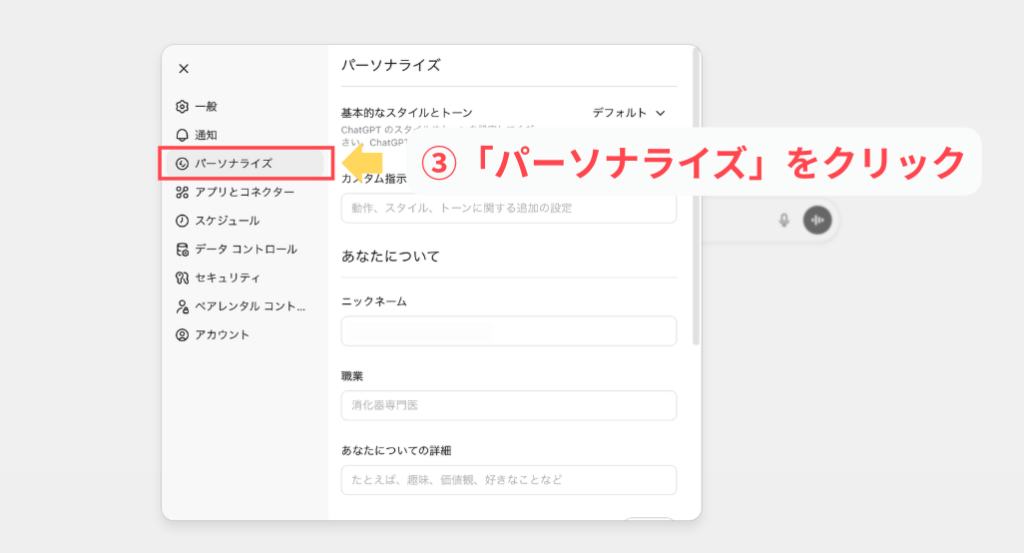Viewport: 1024px width, 553px height.
Task: Click the settings panel vertical scrollbar
Action: point(696,200)
